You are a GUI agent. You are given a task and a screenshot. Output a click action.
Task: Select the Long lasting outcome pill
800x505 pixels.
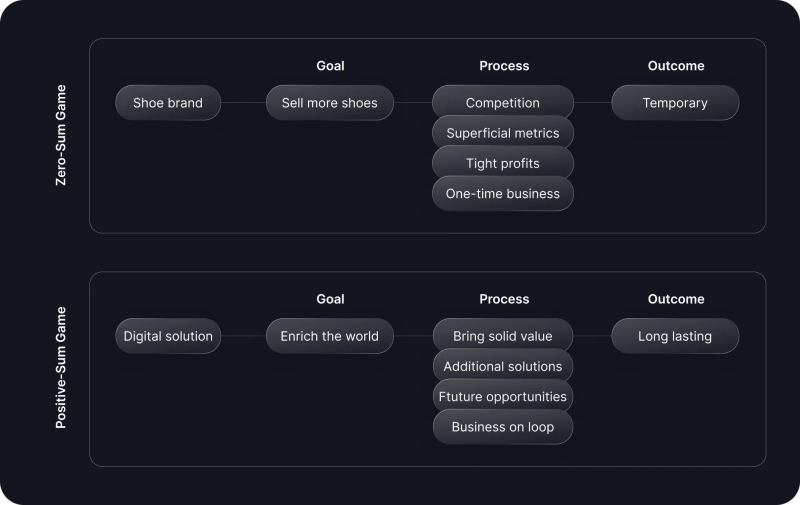(x=675, y=336)
